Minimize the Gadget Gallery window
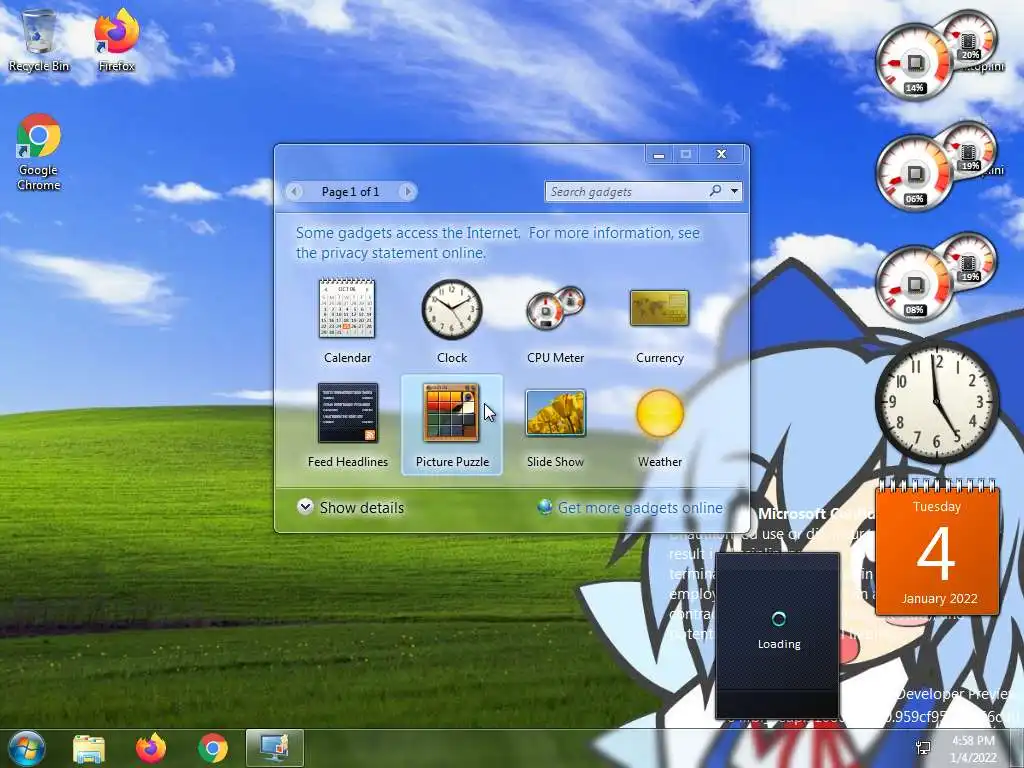This screenshot has height=768, width=1024. [x=659, y=154]
